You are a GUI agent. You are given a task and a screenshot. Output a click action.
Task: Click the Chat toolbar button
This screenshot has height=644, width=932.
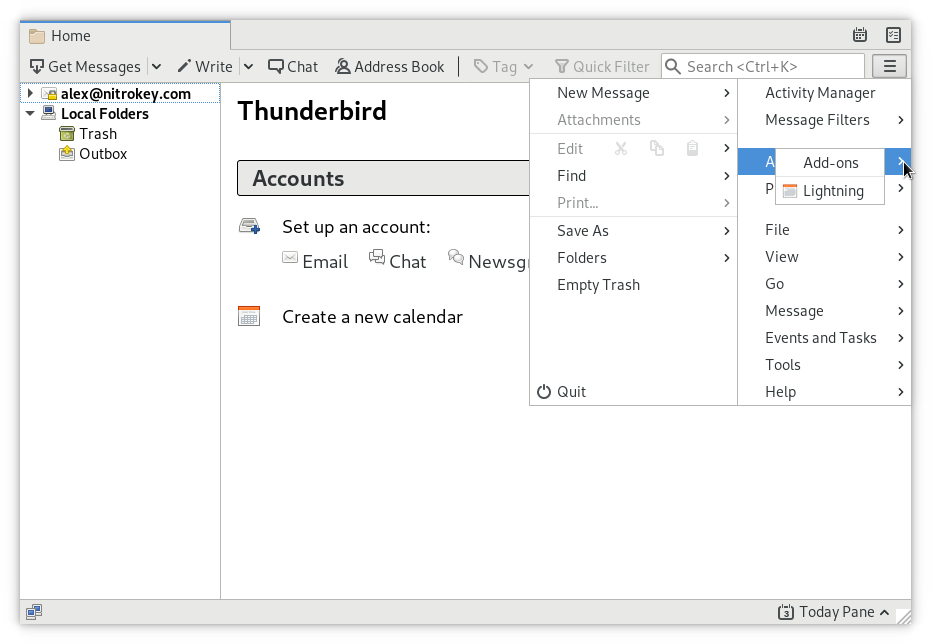tap(293, 66)
